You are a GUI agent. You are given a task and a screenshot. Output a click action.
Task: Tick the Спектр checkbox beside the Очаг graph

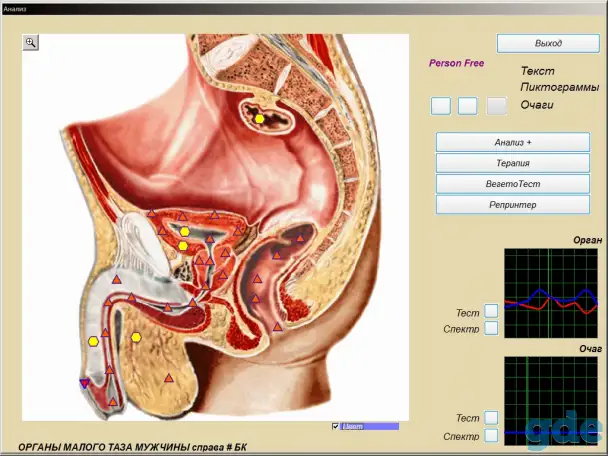[491, 435]
